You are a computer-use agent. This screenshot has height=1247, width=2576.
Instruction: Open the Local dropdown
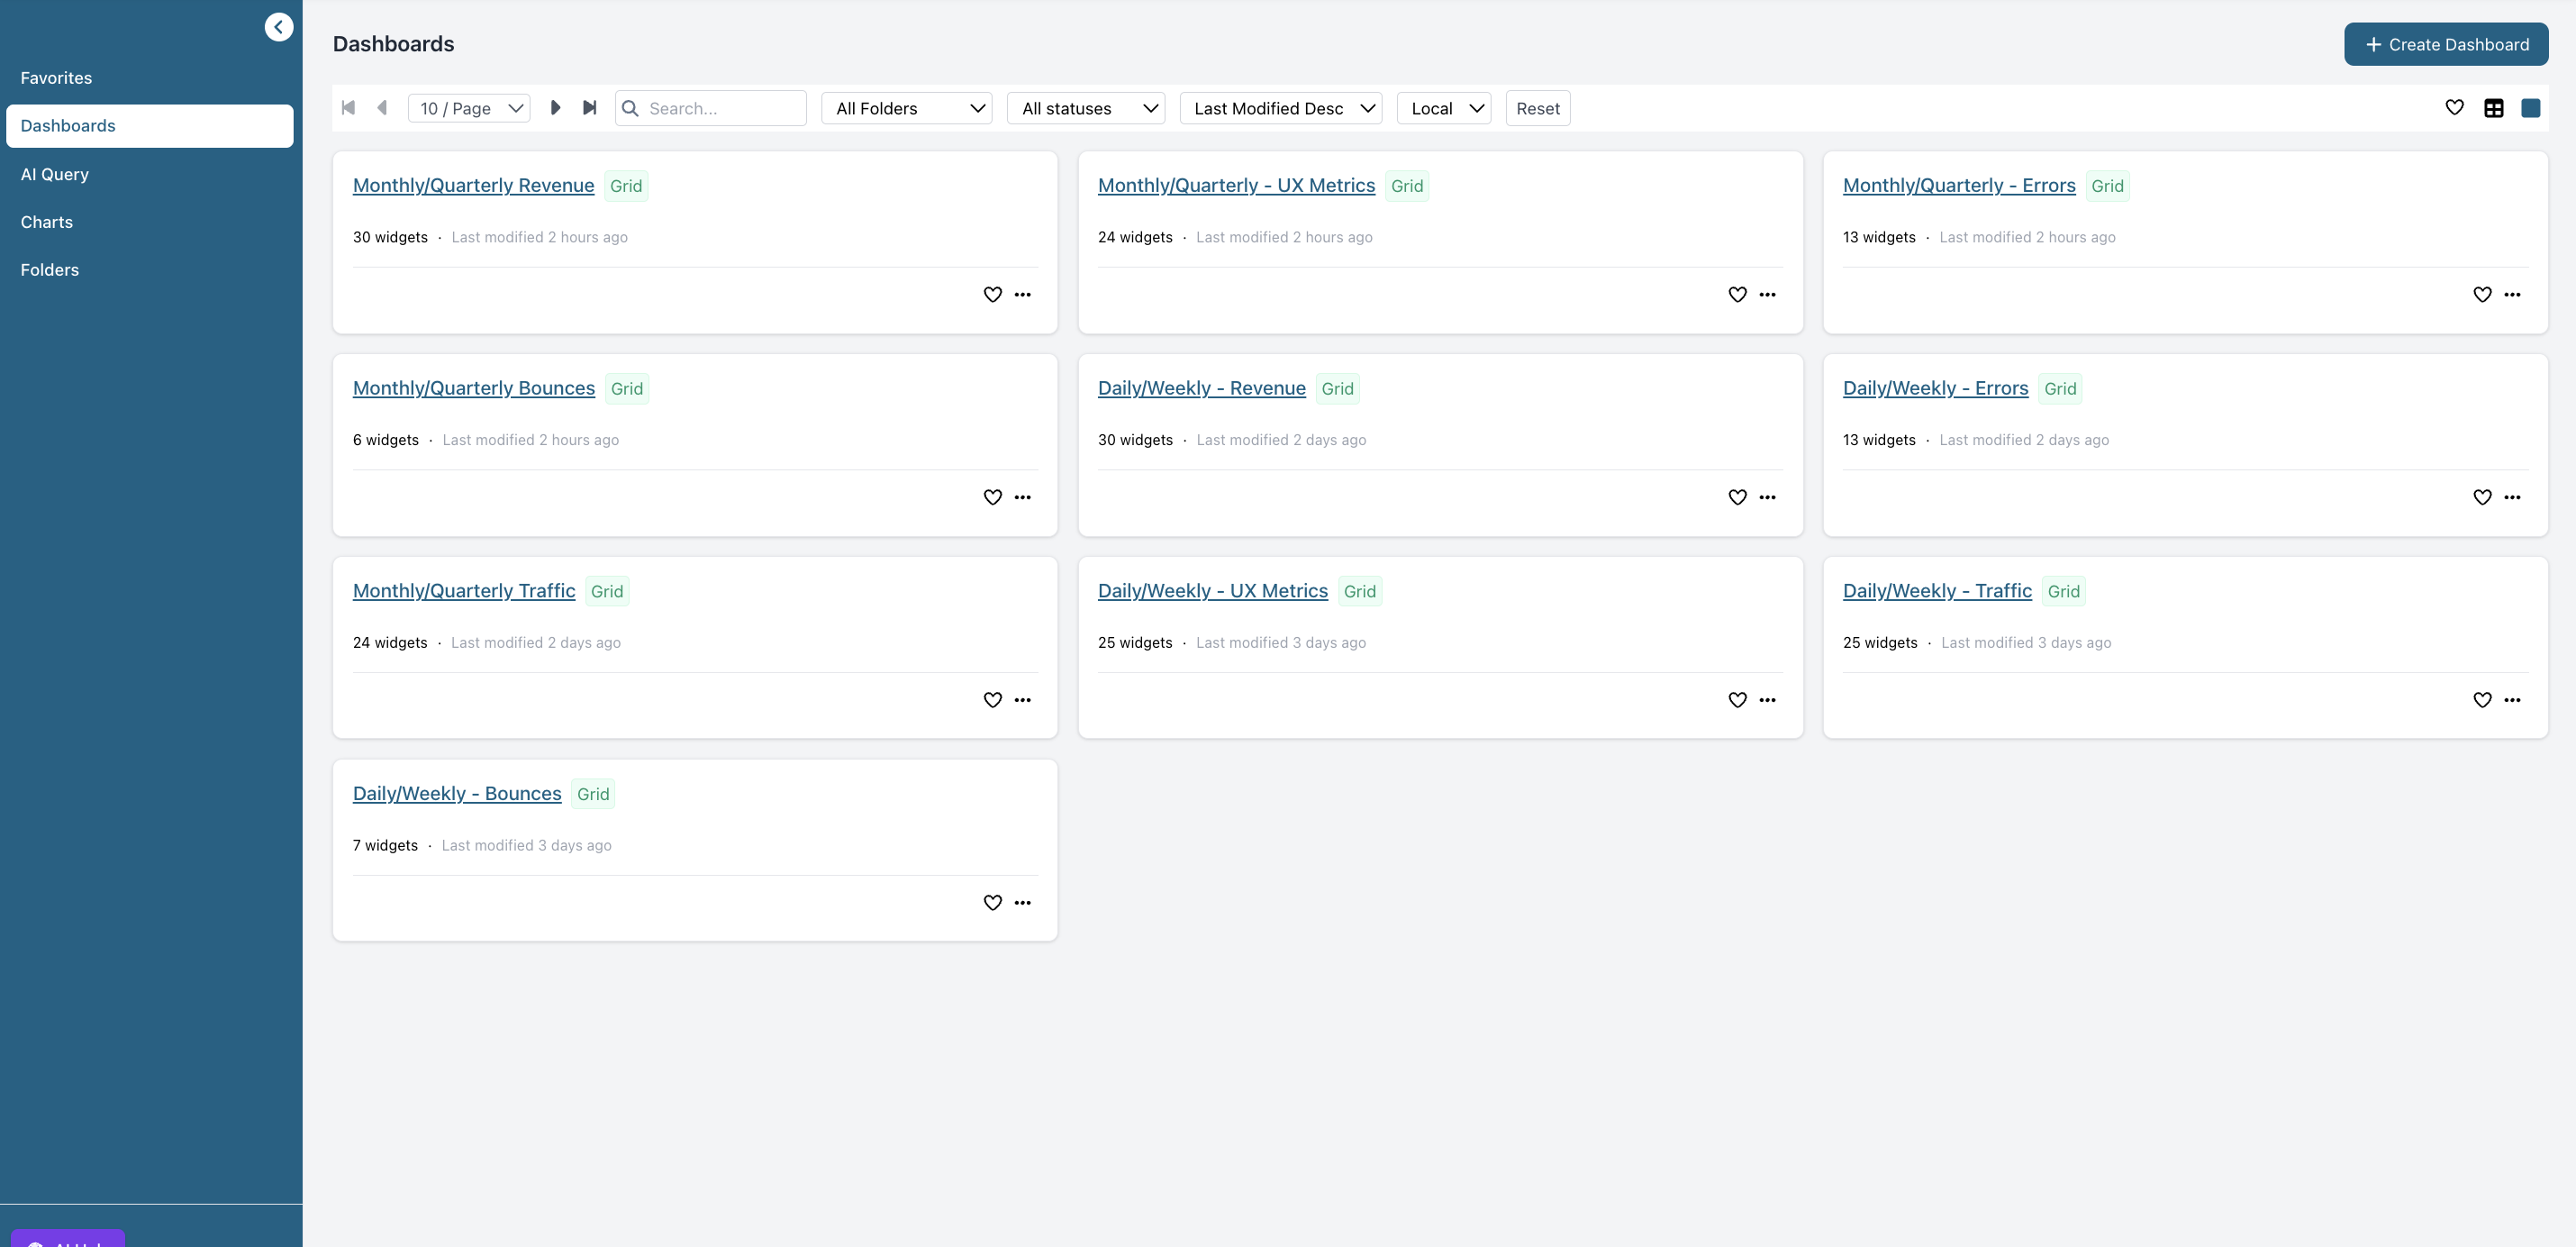1444,108
